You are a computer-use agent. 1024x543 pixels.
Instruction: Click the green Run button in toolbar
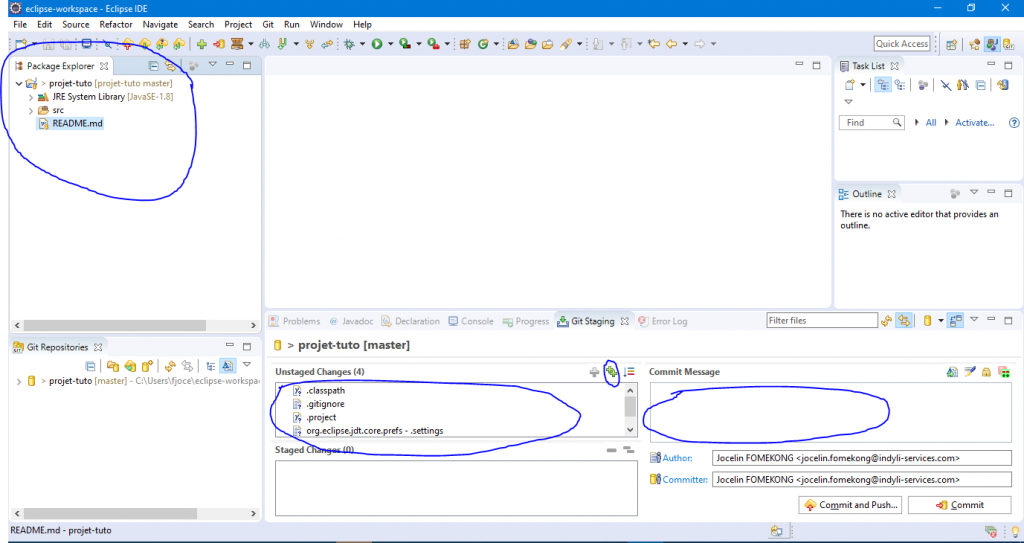point(377,44)
